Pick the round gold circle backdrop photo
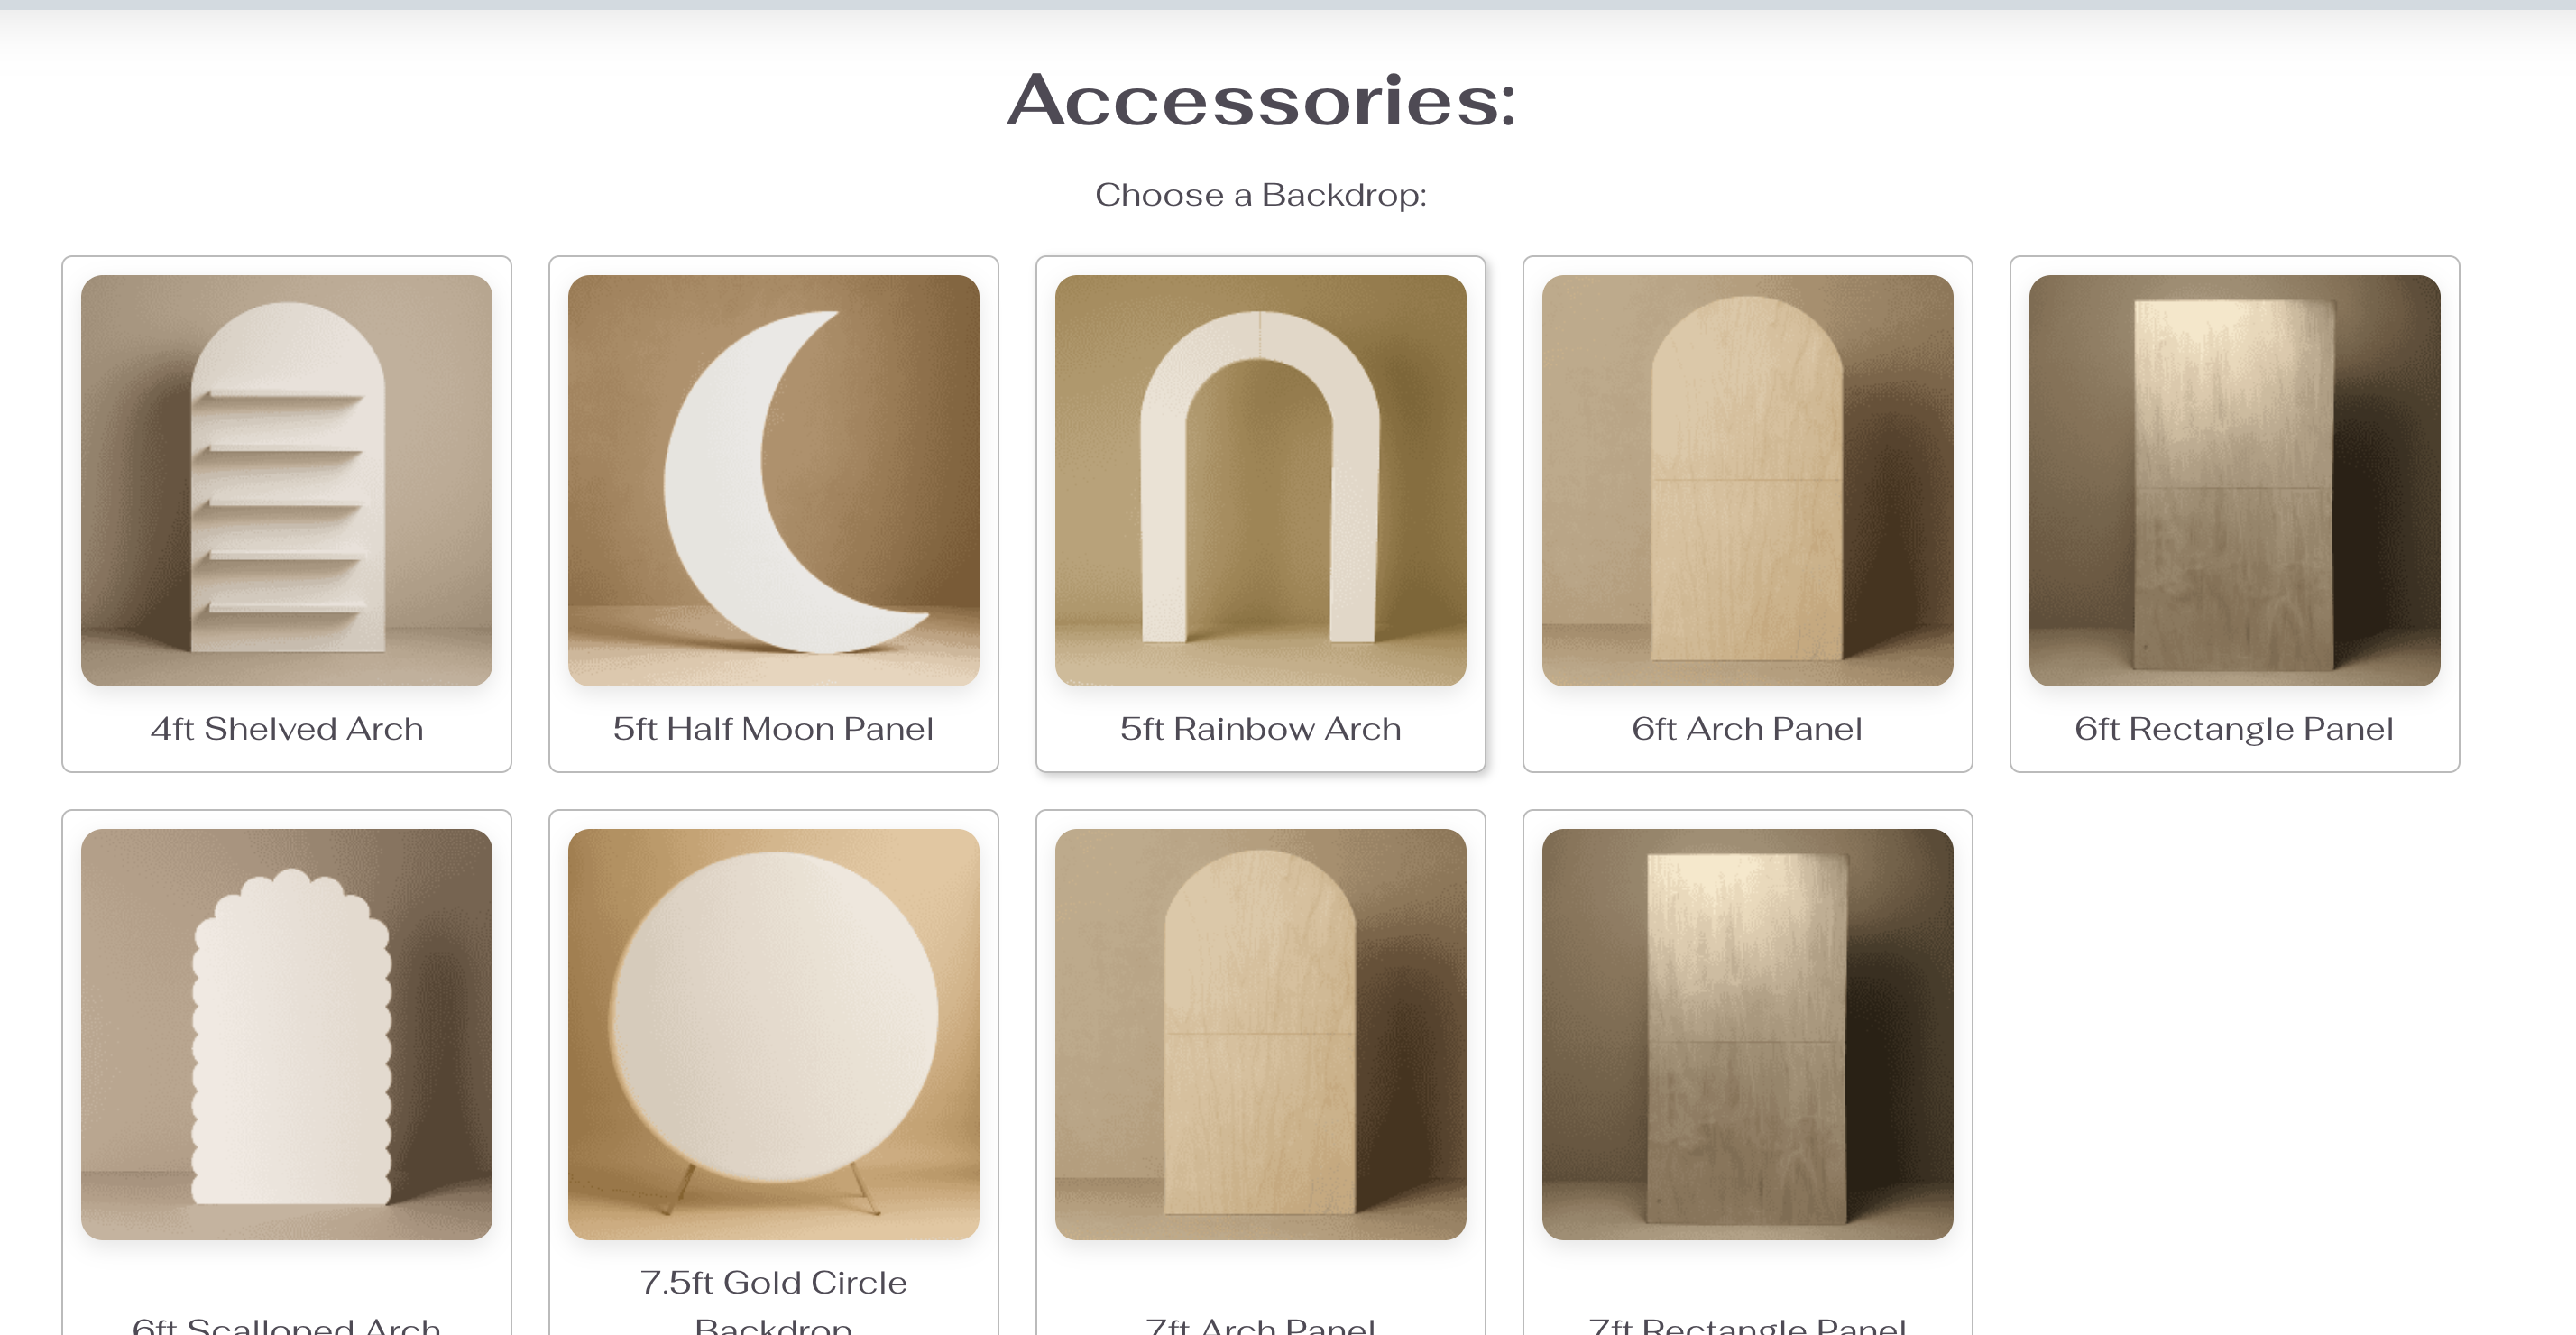2576x1335 pixels. pyautogui.click(x=773, y=1034)
